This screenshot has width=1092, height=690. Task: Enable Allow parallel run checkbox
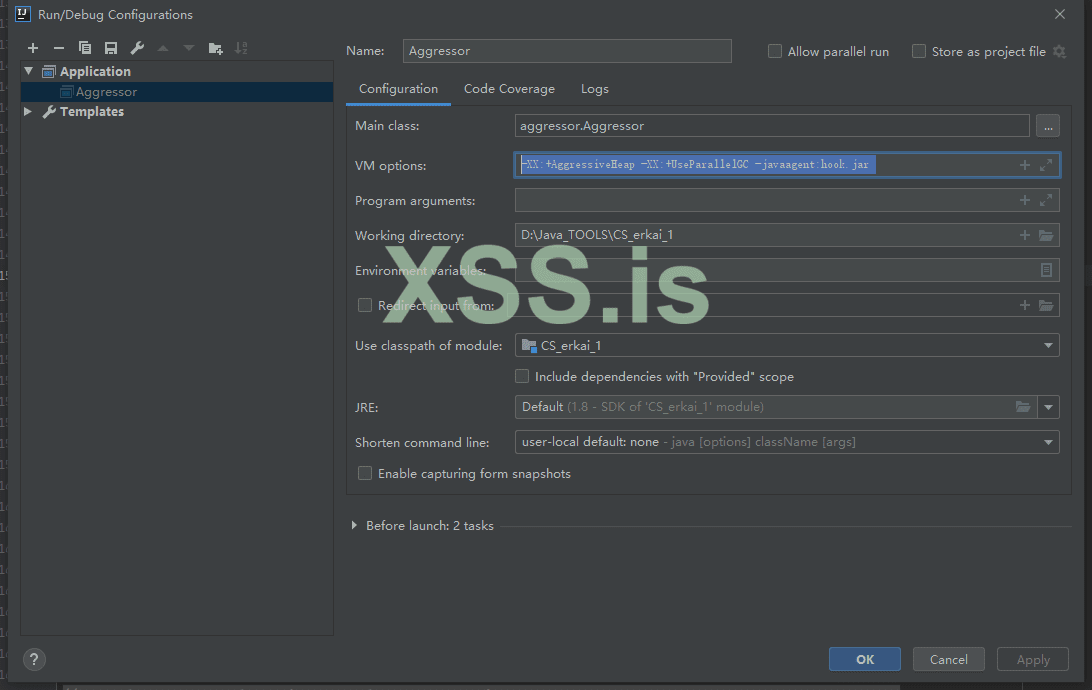point(775,51)
